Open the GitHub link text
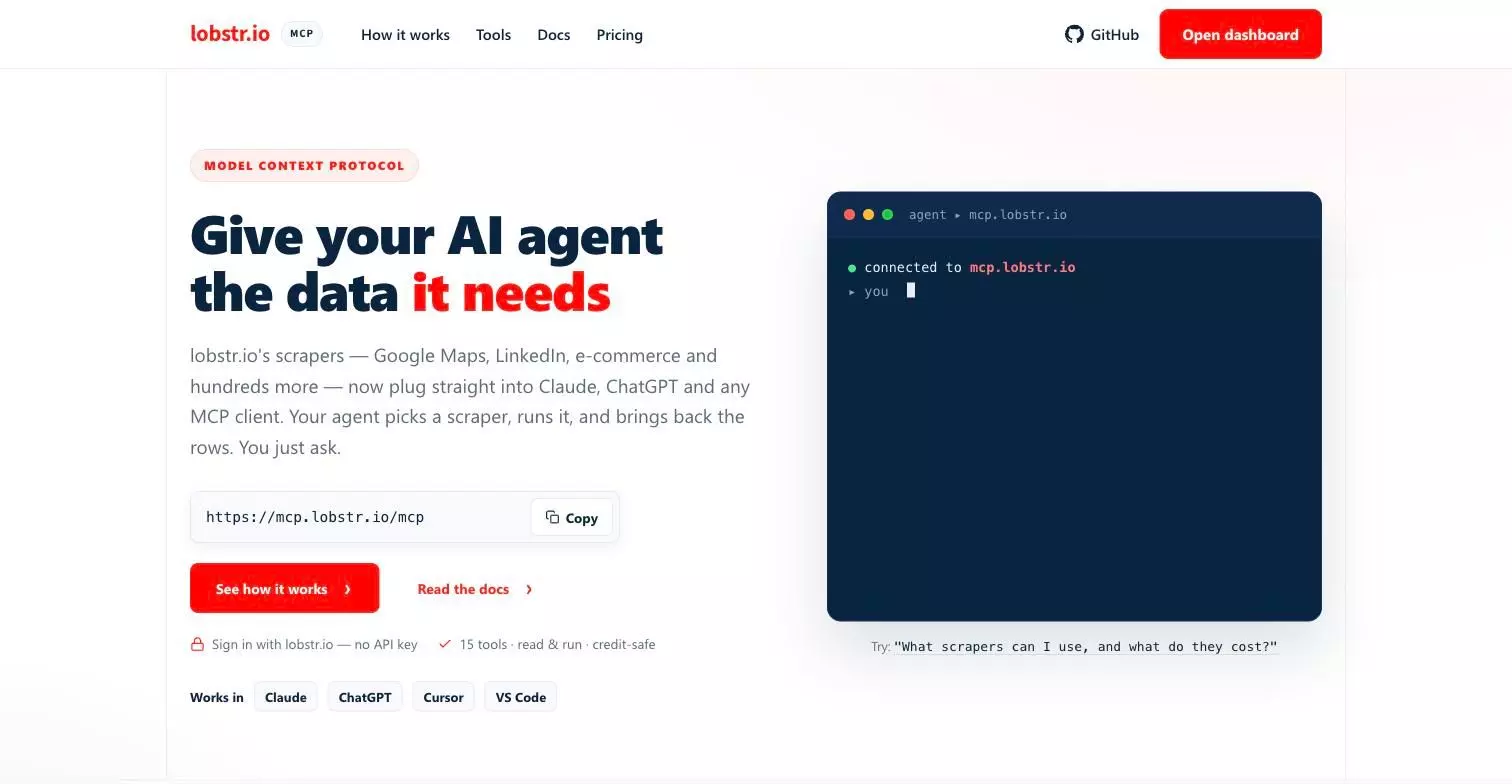The image size is (1512, 784). point(1114,35)
